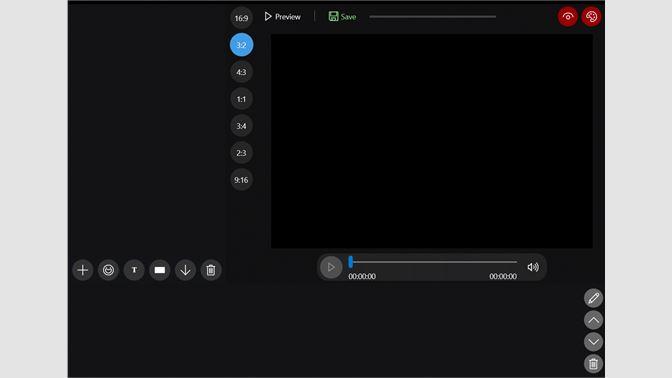Click the save progress bar
This screenshot has width=672, height=378.
[433, 17]
